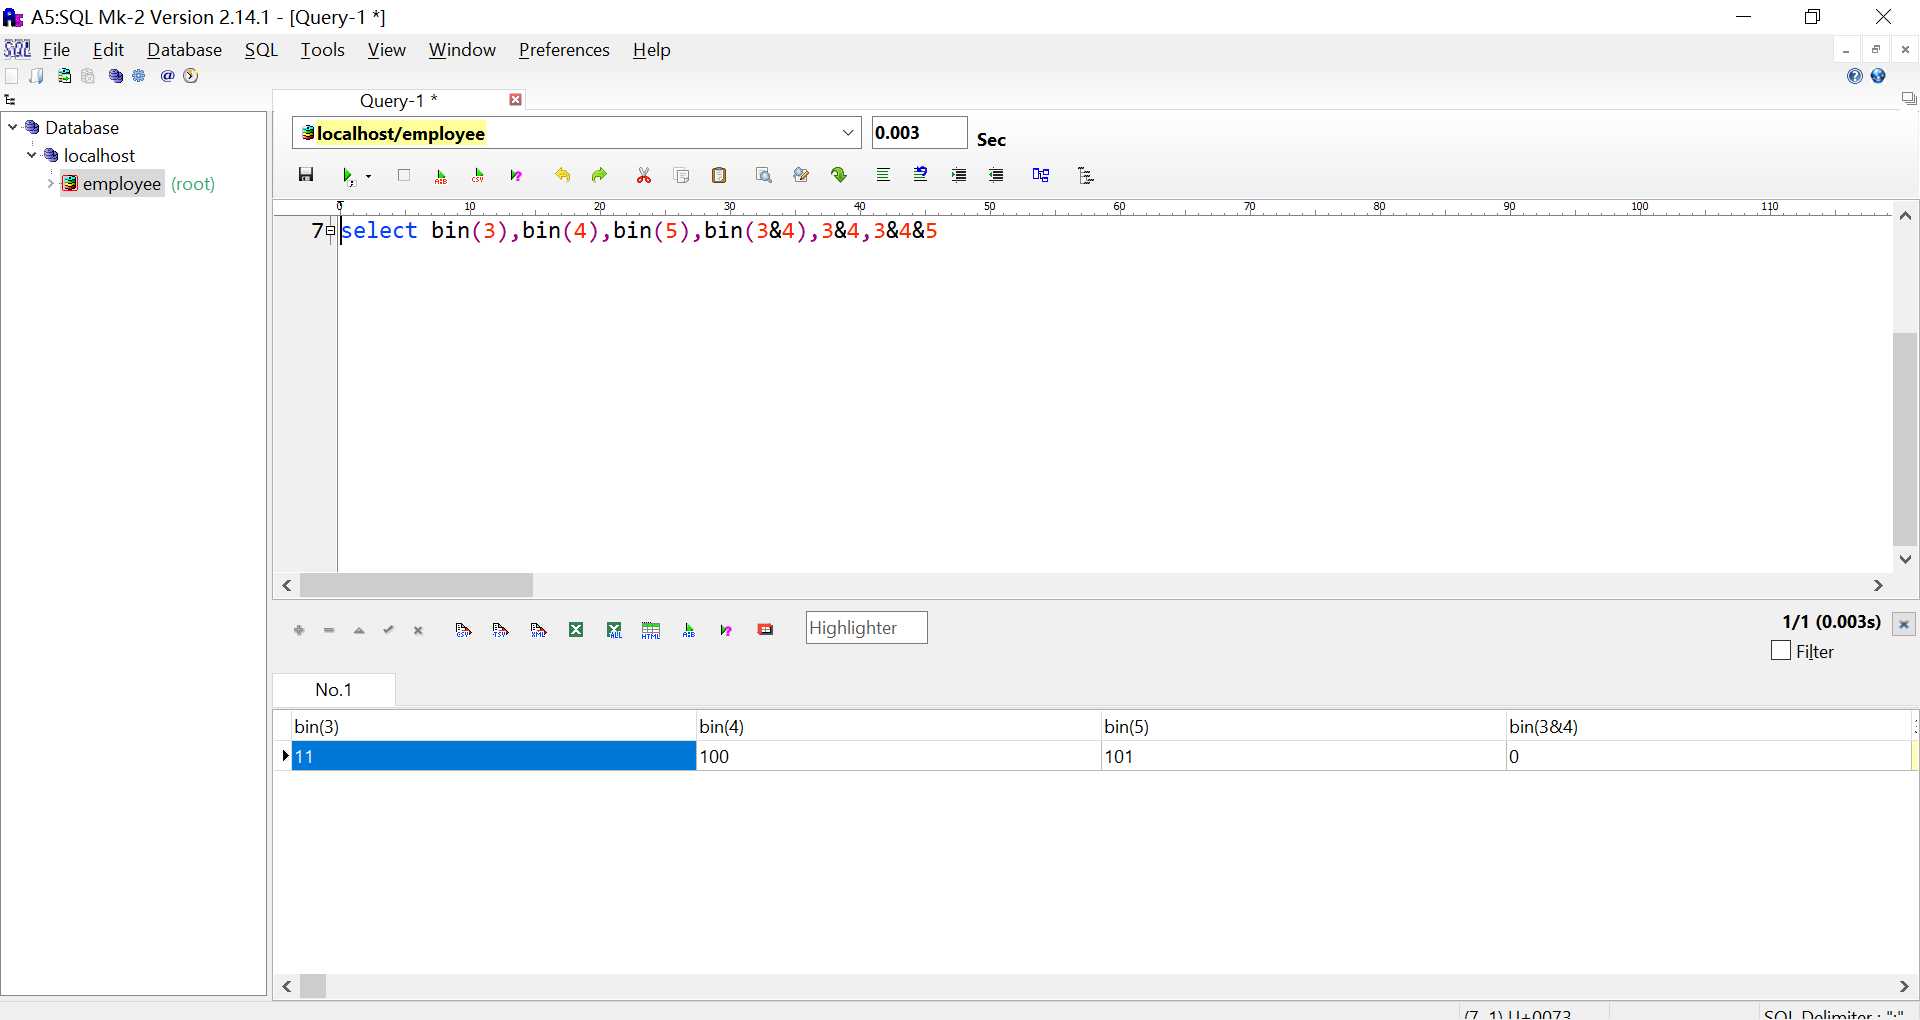Click the bin(3) column header
The height and width of the screenshot is (1020, 1920).
click(493, 727)
